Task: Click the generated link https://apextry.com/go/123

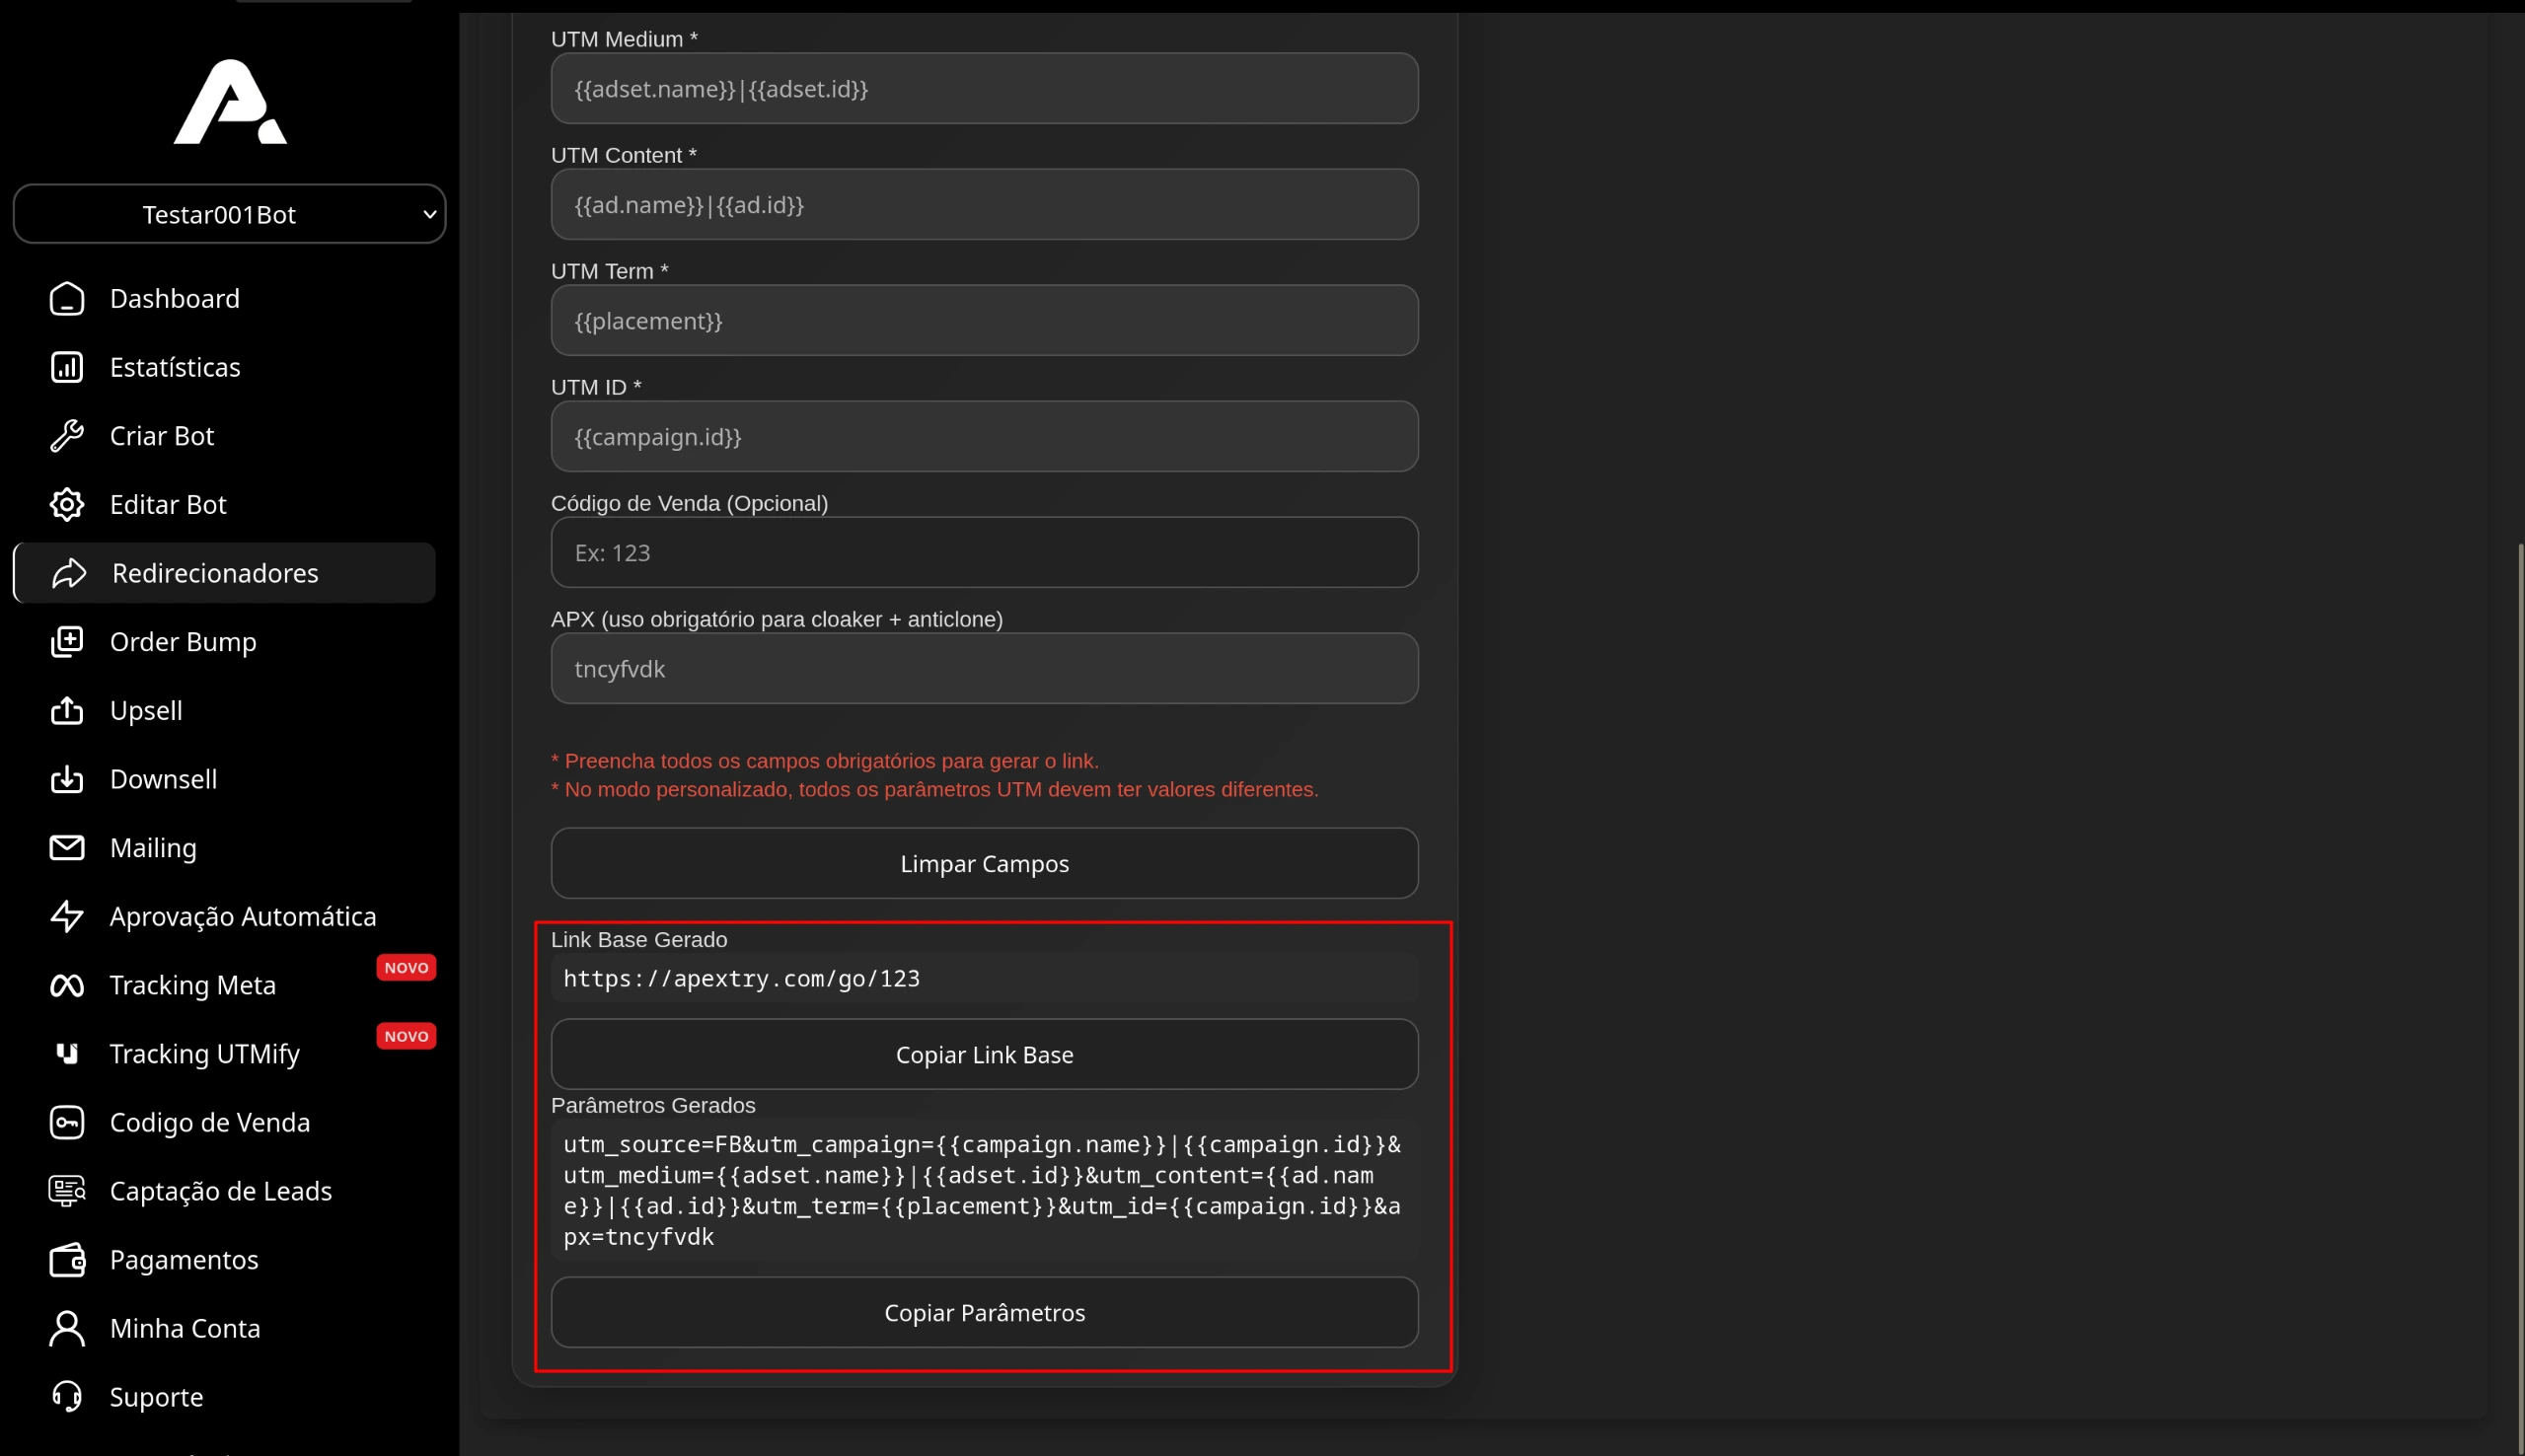Action: 741,979
